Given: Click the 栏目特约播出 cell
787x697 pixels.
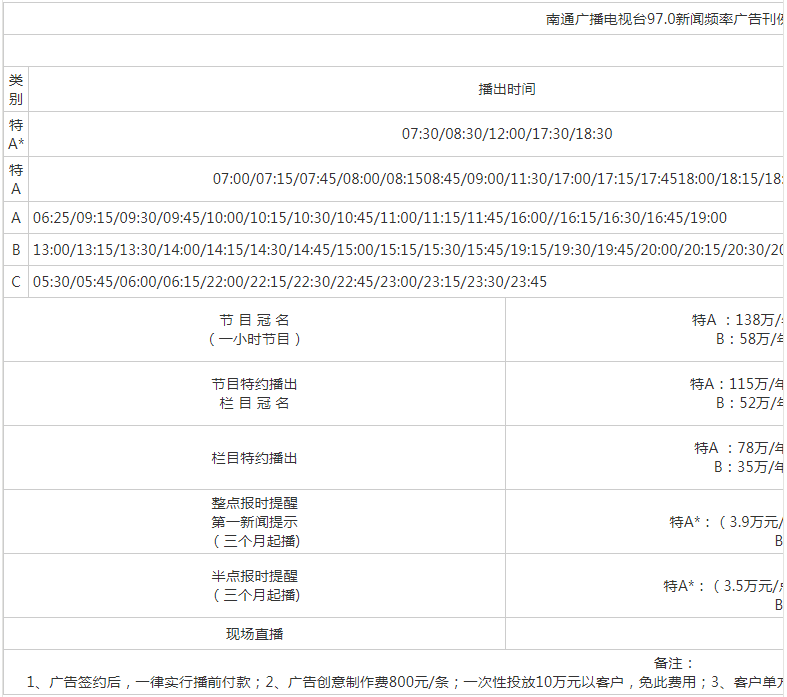Looking at the screenshot, I should [254, 458].
